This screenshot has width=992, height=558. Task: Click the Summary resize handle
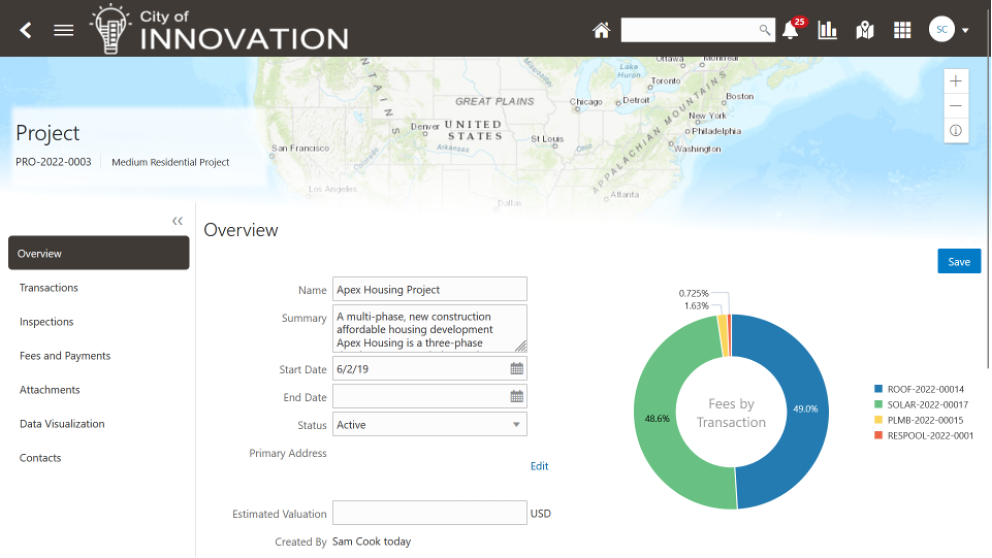521,346
